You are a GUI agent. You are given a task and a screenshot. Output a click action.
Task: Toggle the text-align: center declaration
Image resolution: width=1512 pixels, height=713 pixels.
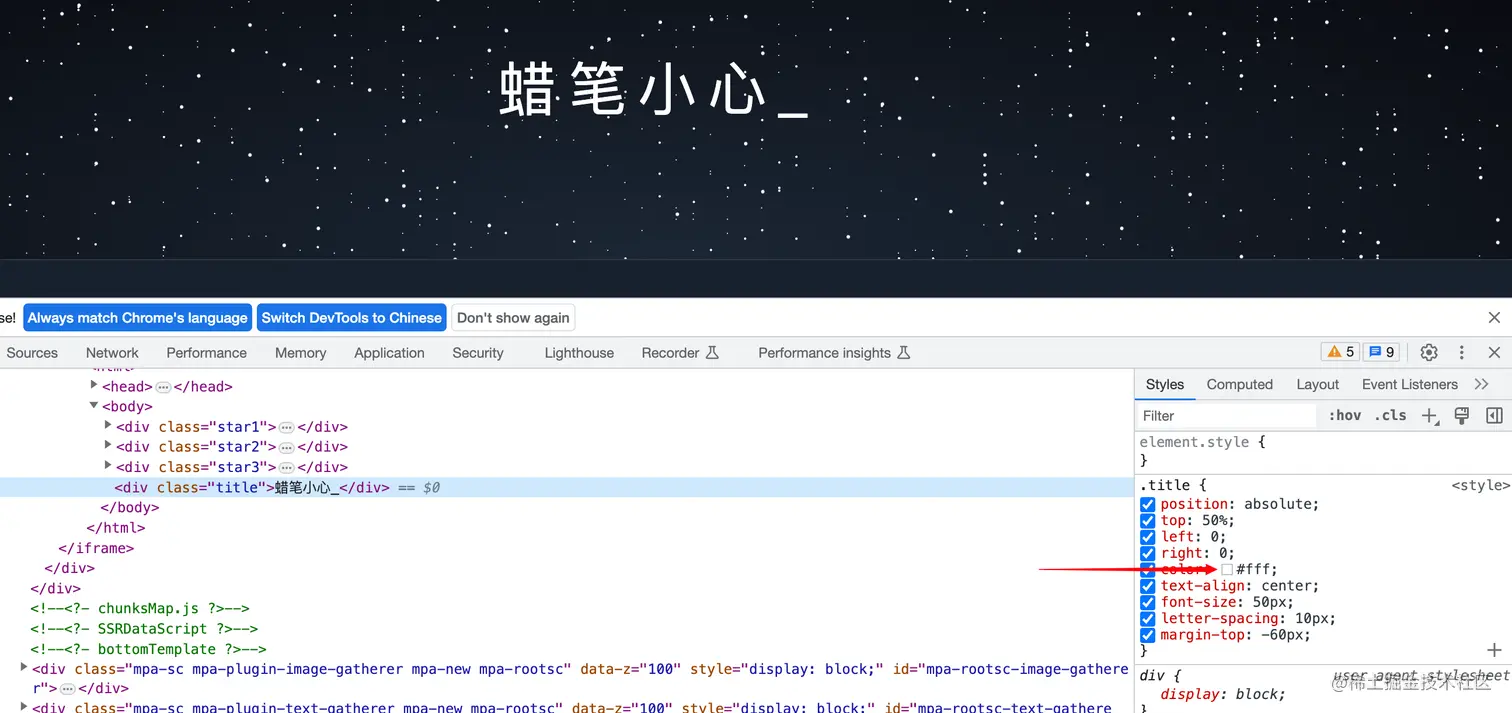(x=1148, y=586)
